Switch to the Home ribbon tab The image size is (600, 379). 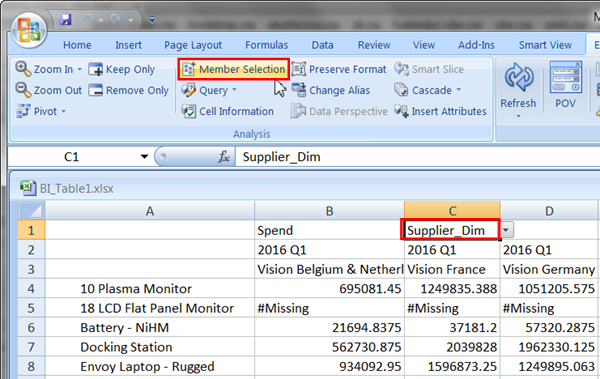[77, 45]
